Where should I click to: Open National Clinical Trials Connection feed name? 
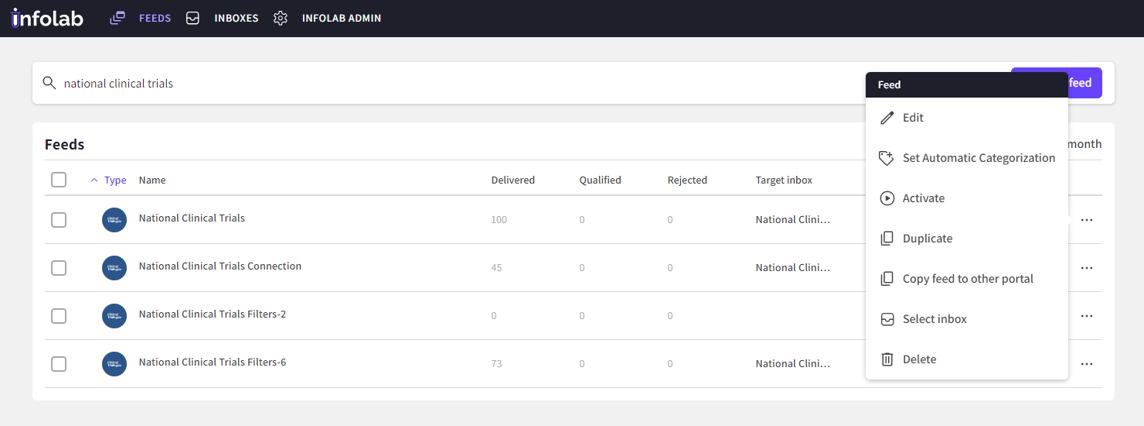220,266
